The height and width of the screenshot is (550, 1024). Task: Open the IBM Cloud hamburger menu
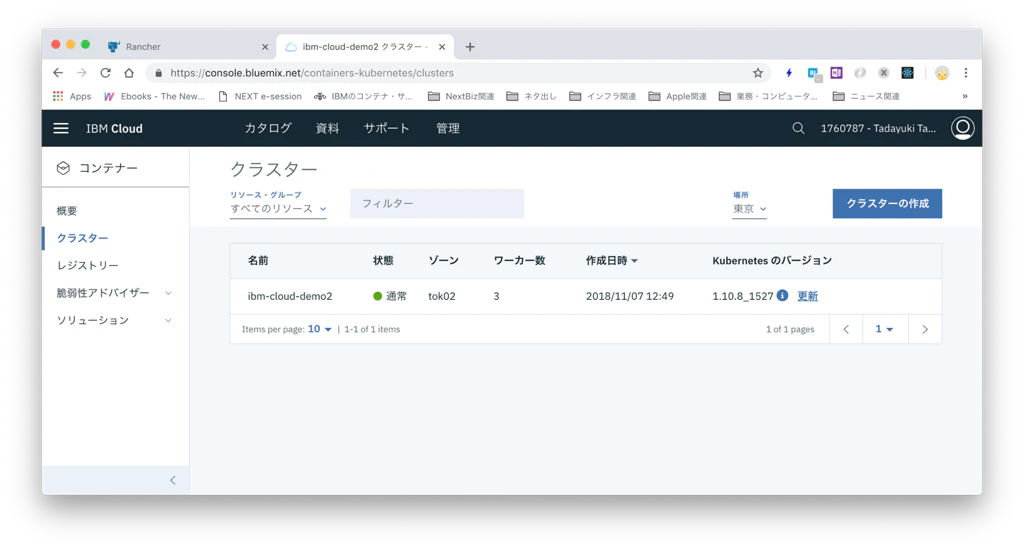click(61, 128)
